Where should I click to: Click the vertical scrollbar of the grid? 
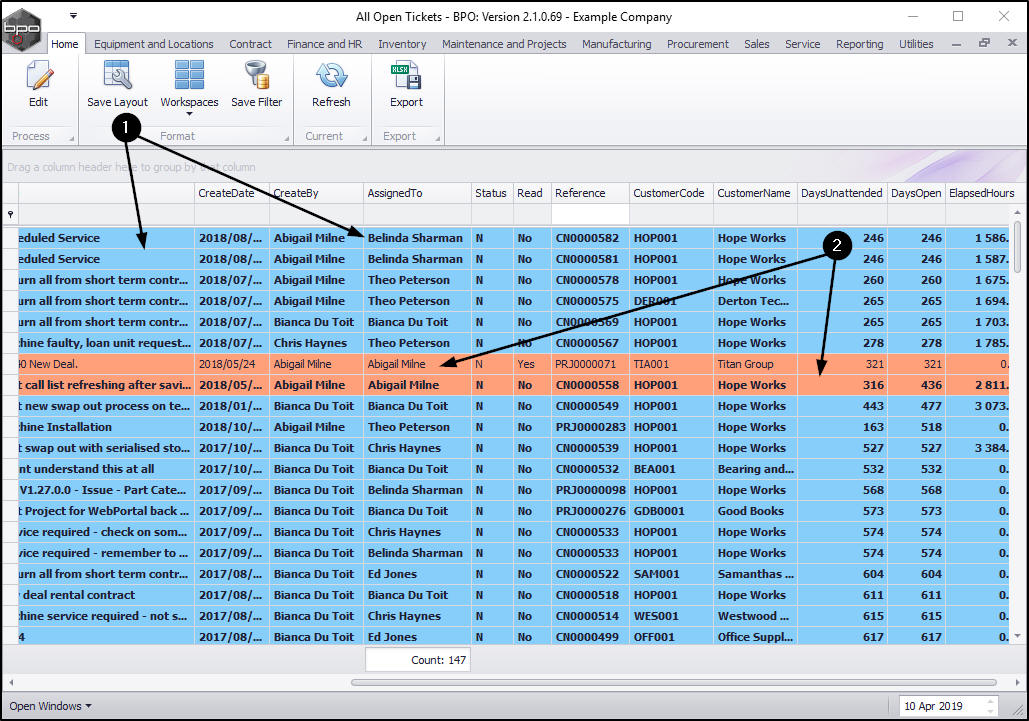(1017, 246)
